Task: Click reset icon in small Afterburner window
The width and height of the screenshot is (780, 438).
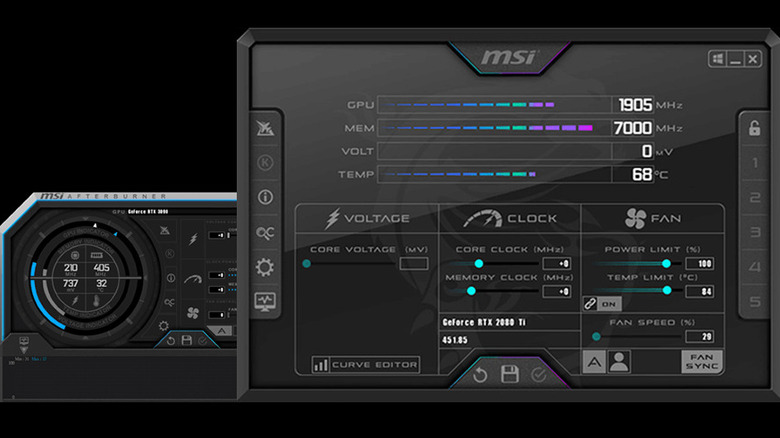Action: pyautogui.click(x=171, y=340)
